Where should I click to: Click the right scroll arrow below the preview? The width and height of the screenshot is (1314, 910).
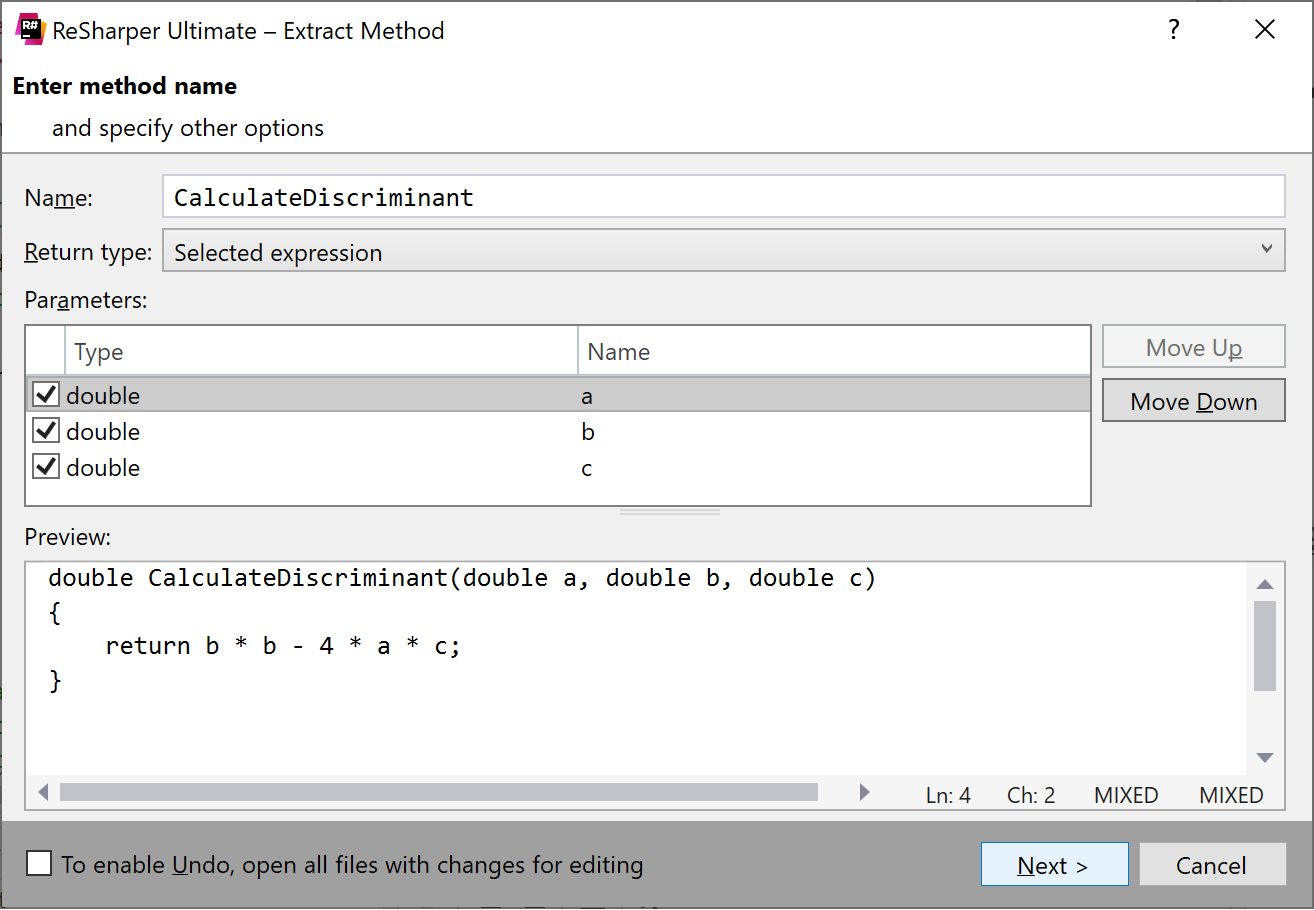click(x=864, y=791)
